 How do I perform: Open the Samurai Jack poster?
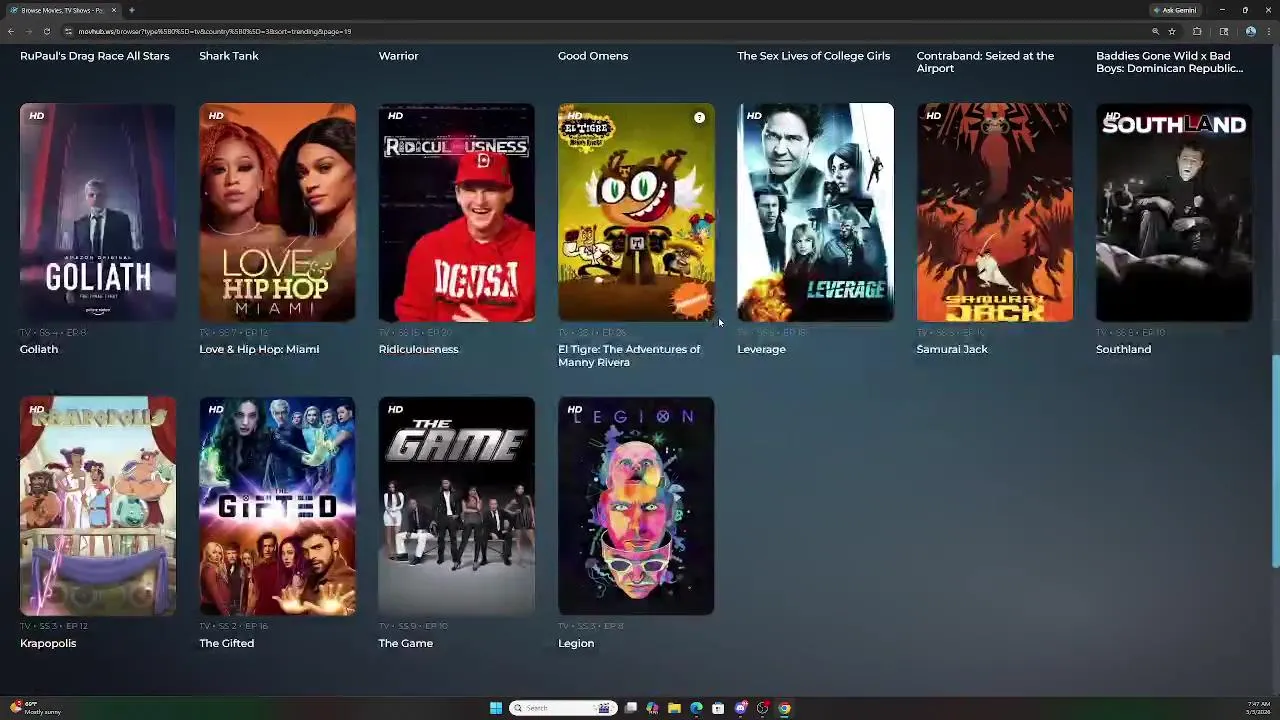[x=995, y=212]
